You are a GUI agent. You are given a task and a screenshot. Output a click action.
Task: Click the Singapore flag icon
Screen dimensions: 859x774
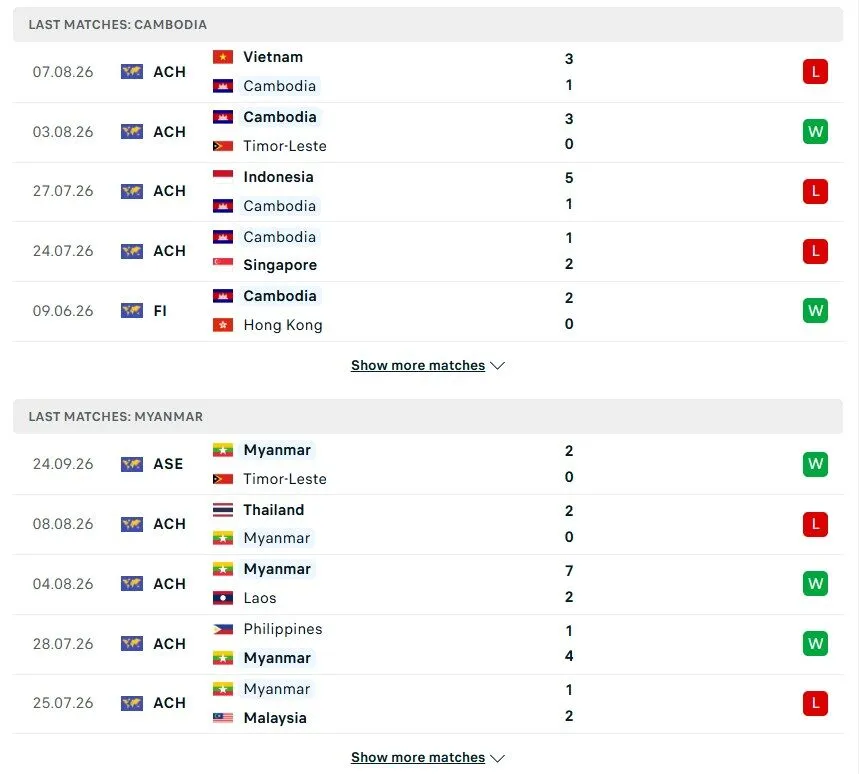pos(222,265)
